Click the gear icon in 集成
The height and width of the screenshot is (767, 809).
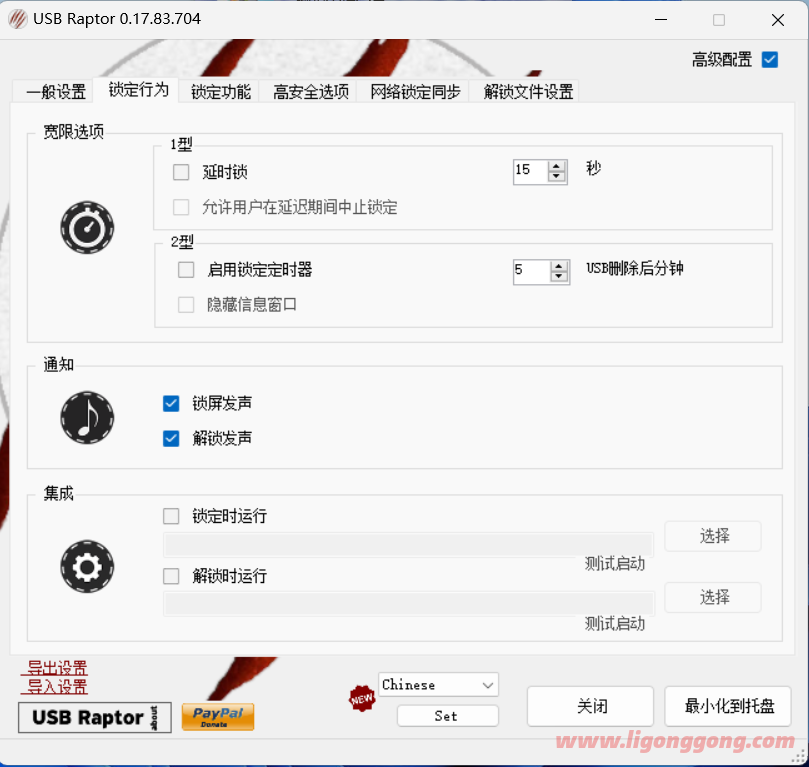(x=87, y=568)
